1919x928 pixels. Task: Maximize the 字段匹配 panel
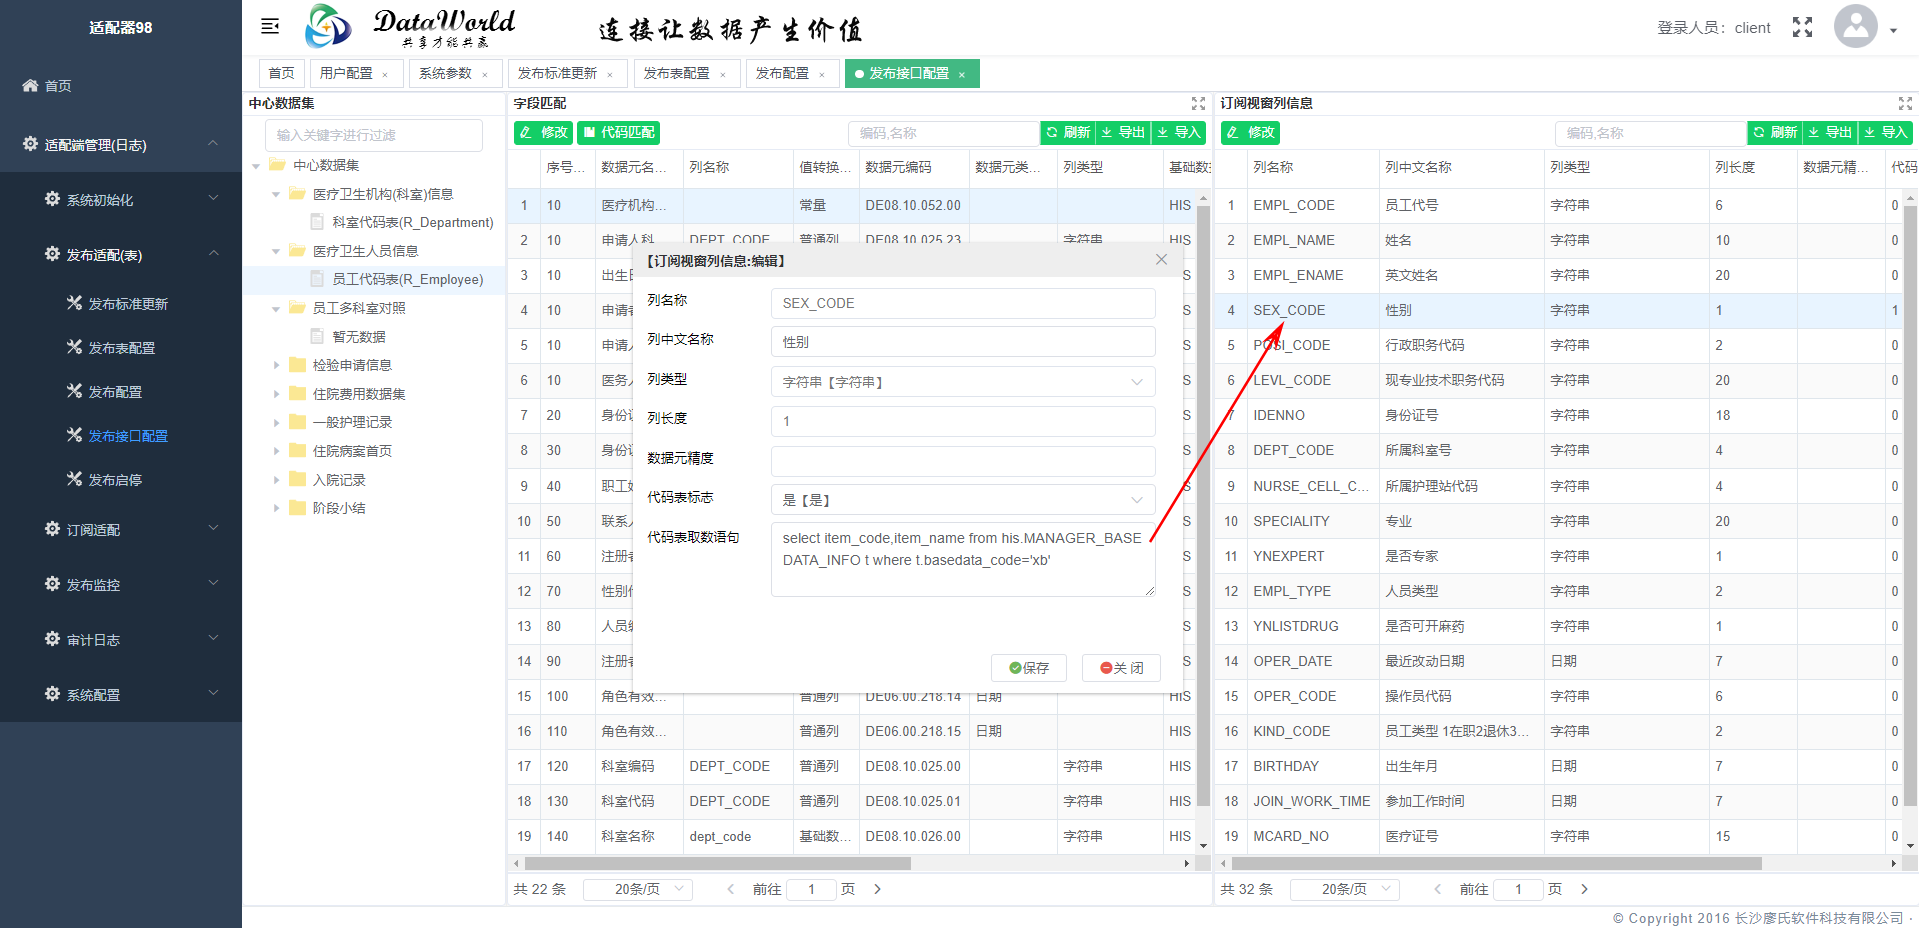pos(1198,103)
